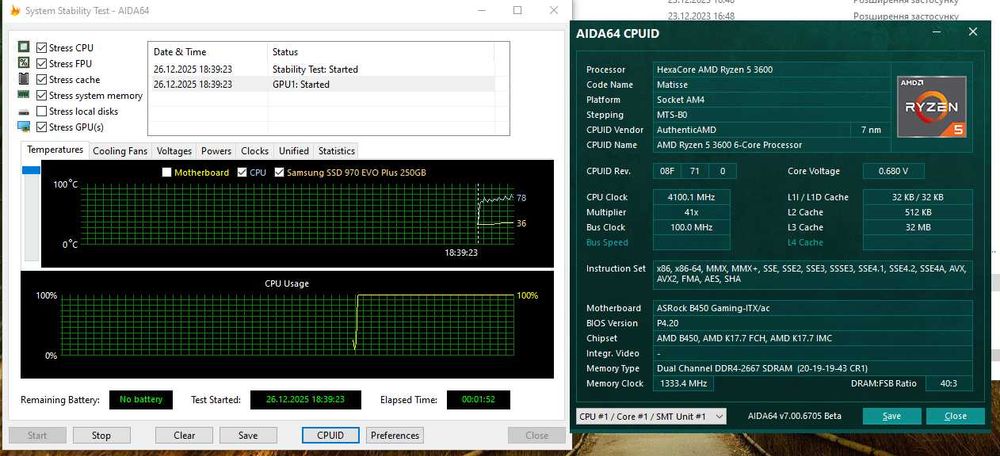Click the disk icon beside Stress local disks
1000x456 pixels.
pos(24,112)
